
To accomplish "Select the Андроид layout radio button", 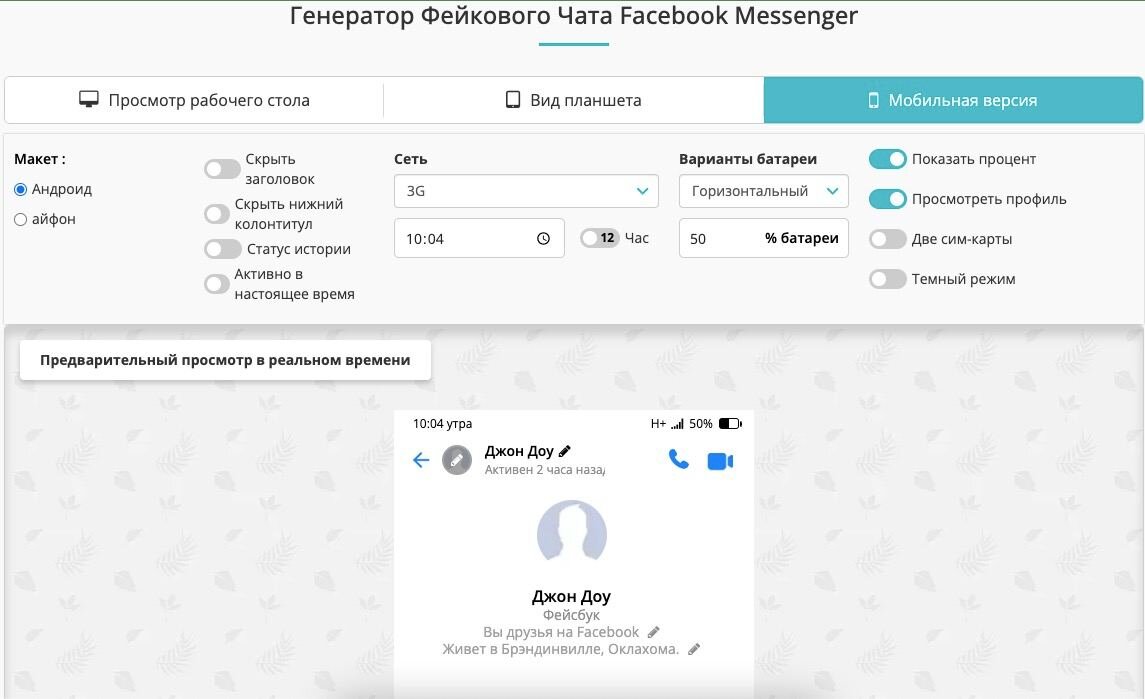I will [x=20, y=189].
